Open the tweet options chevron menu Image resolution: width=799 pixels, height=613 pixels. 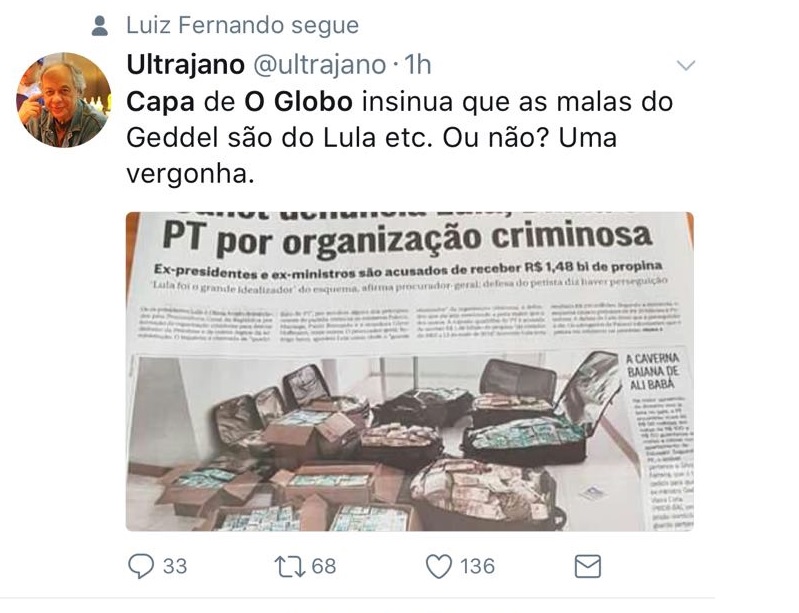pos(686,65)
